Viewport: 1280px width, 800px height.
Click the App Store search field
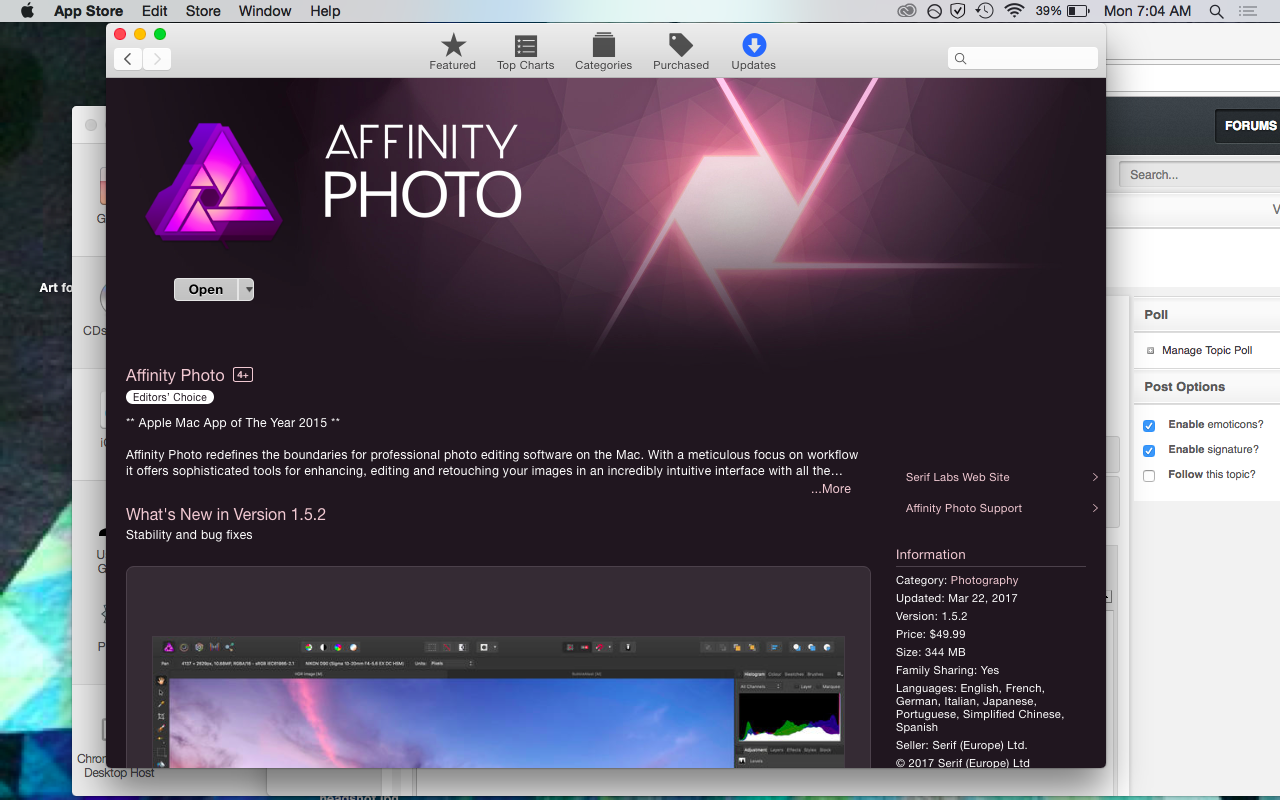pyautogui.click(x=1023, y=58)
